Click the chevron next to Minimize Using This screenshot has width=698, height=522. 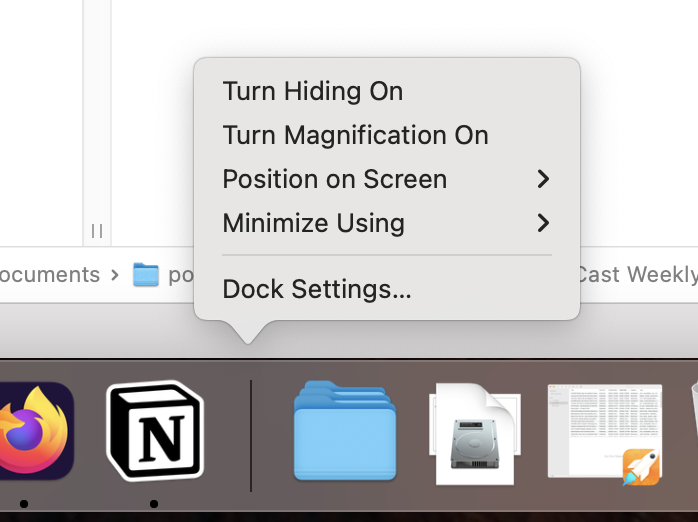543,223
